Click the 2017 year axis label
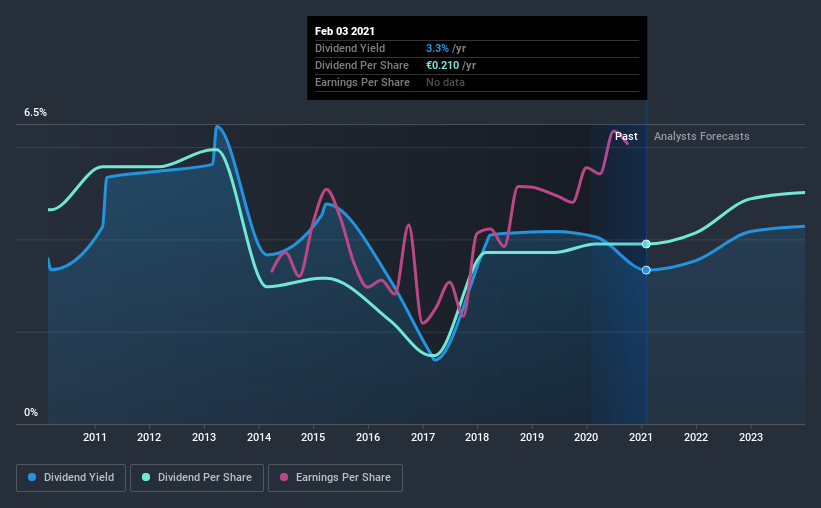The image size is (821, 508). [x=423, y=437]
